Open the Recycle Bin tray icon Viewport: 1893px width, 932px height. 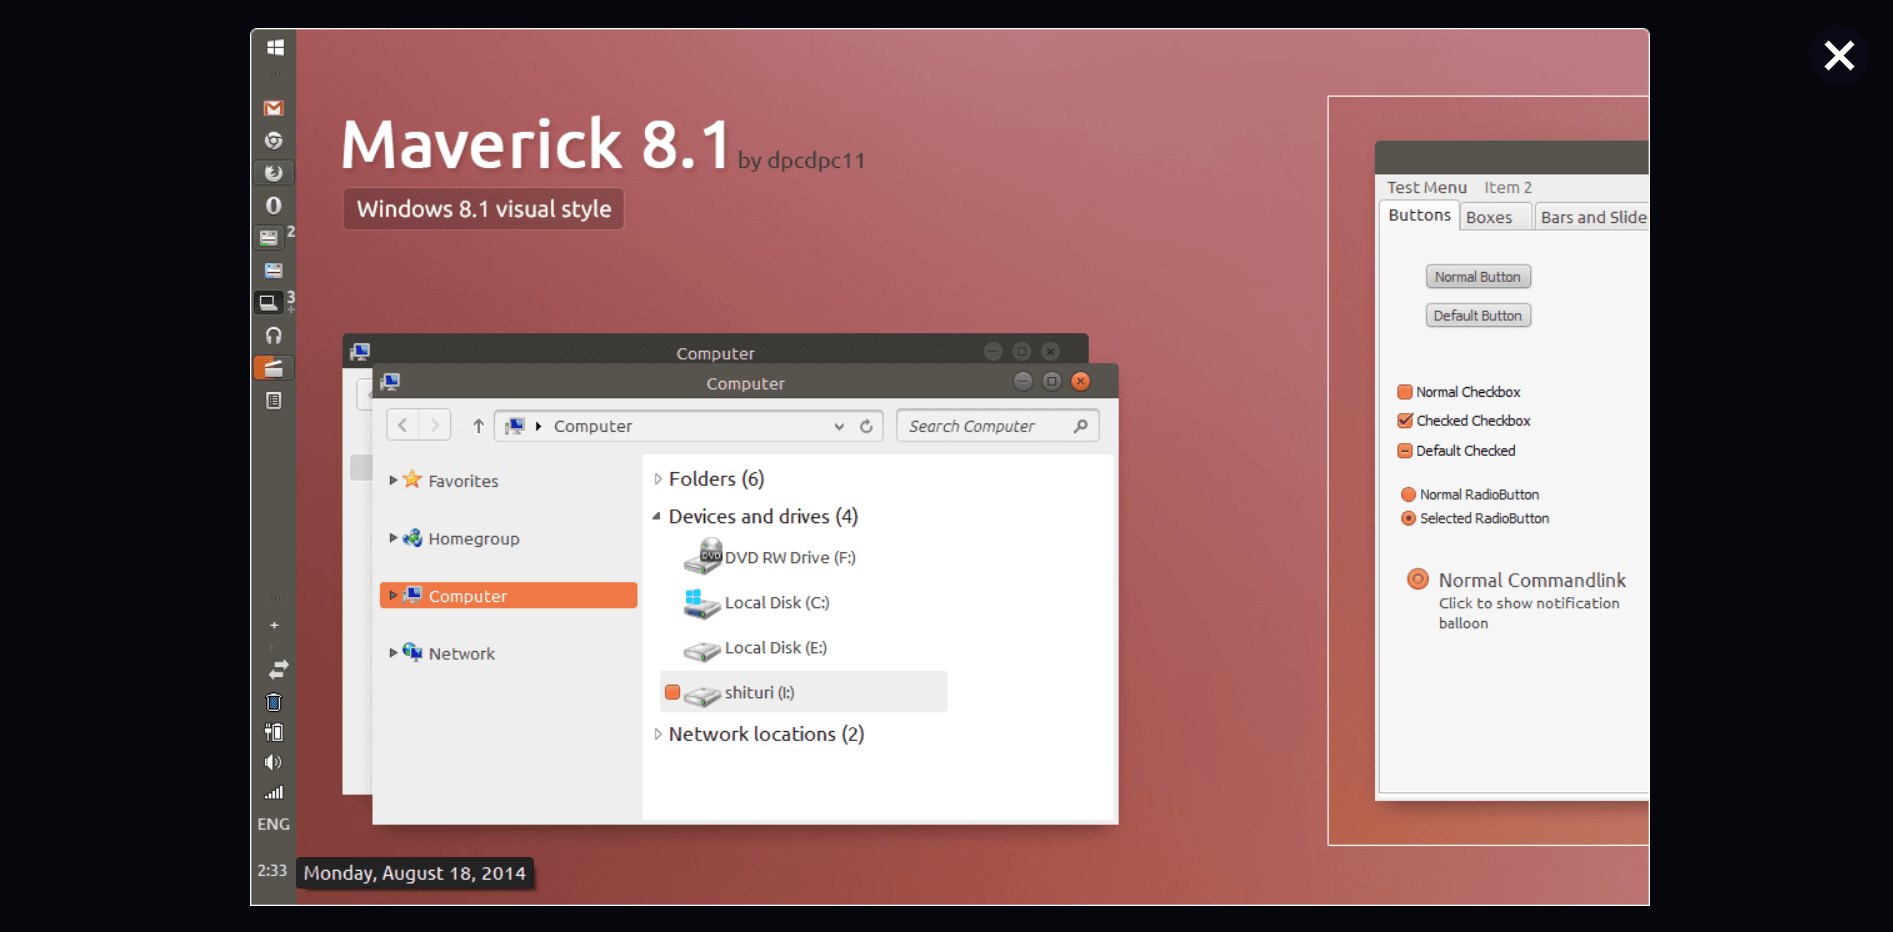pyautogui.click(x=274, y=702)
